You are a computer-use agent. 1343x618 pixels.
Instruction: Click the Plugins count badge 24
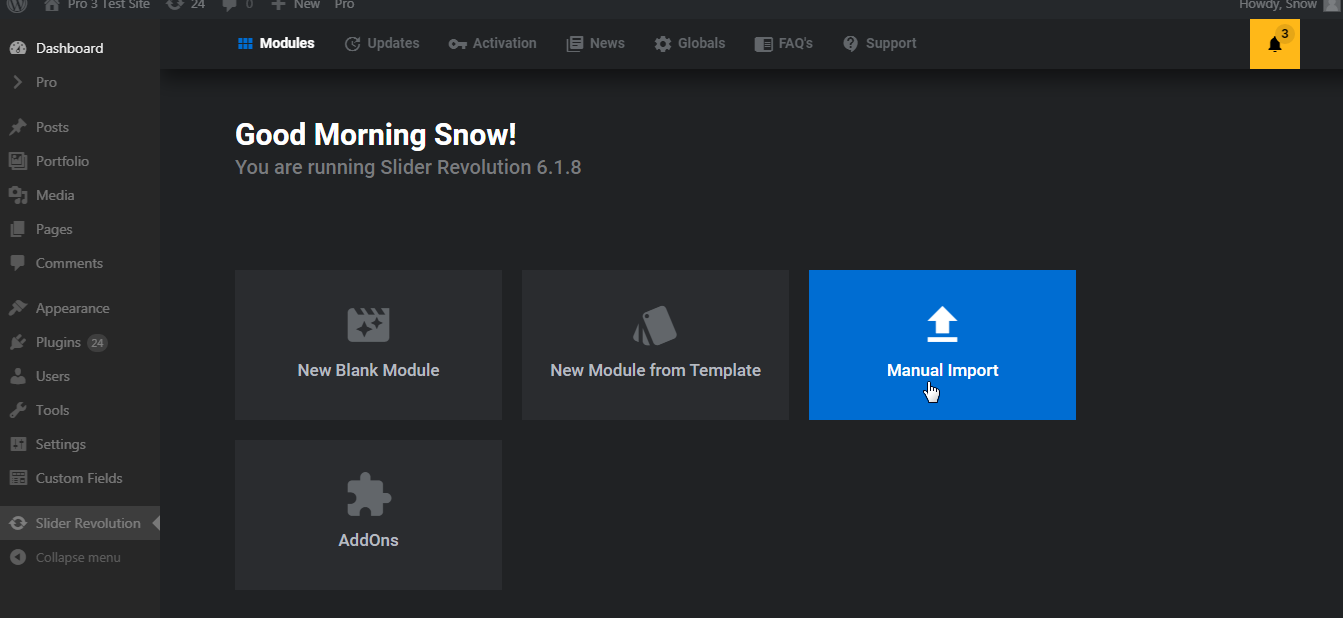(x=97, y=342)
